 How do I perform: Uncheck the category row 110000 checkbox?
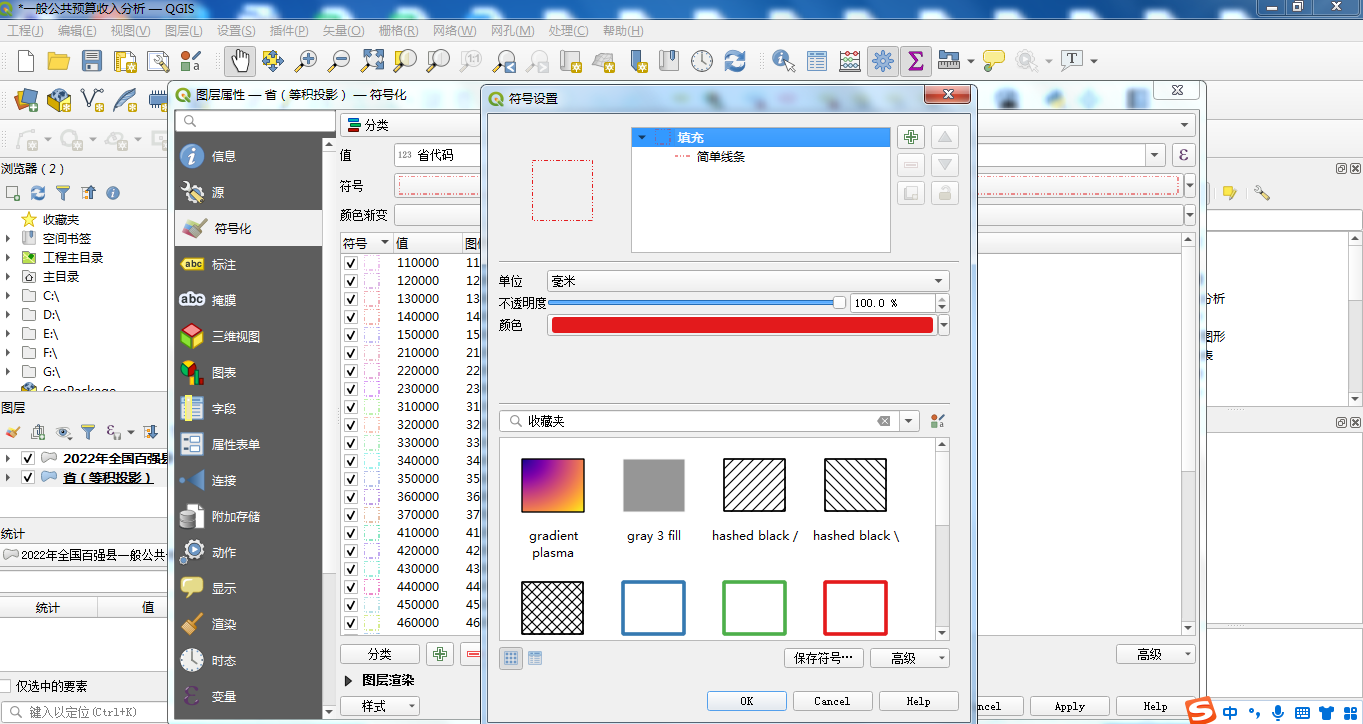click(x=351, y=263)
